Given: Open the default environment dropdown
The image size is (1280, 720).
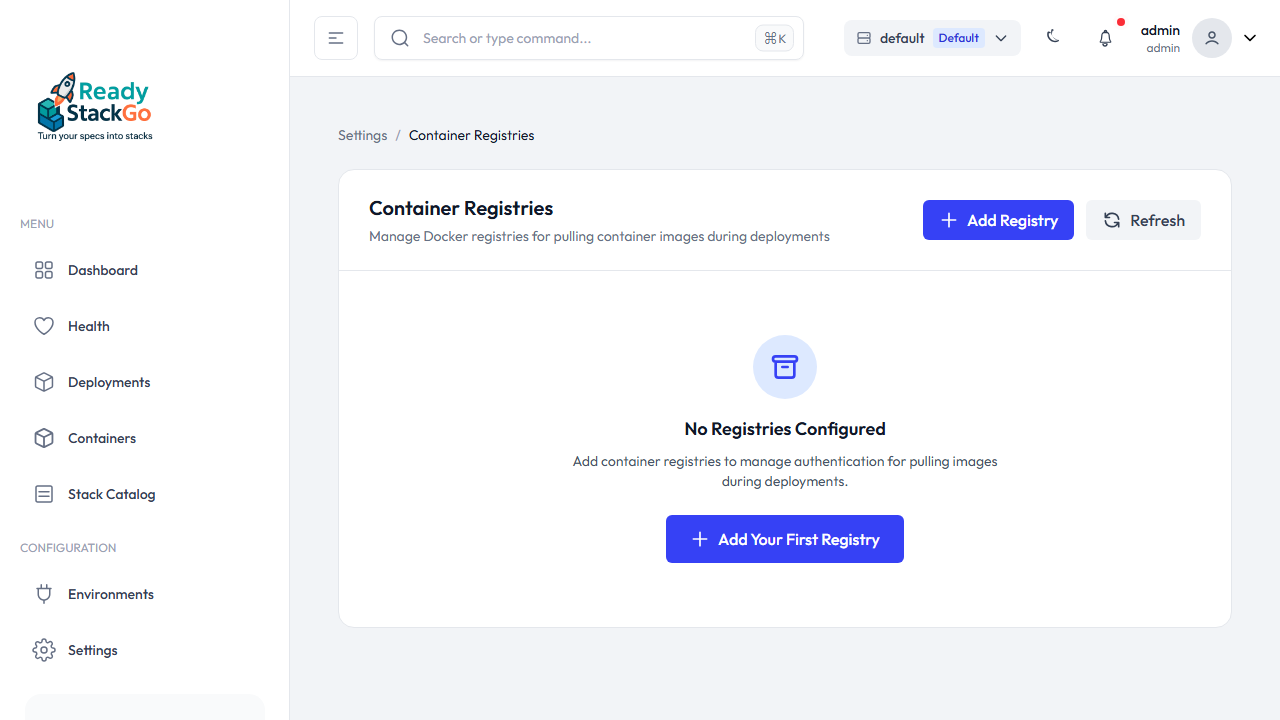Looking at the screenshot, I should click(x=932, y=38).
